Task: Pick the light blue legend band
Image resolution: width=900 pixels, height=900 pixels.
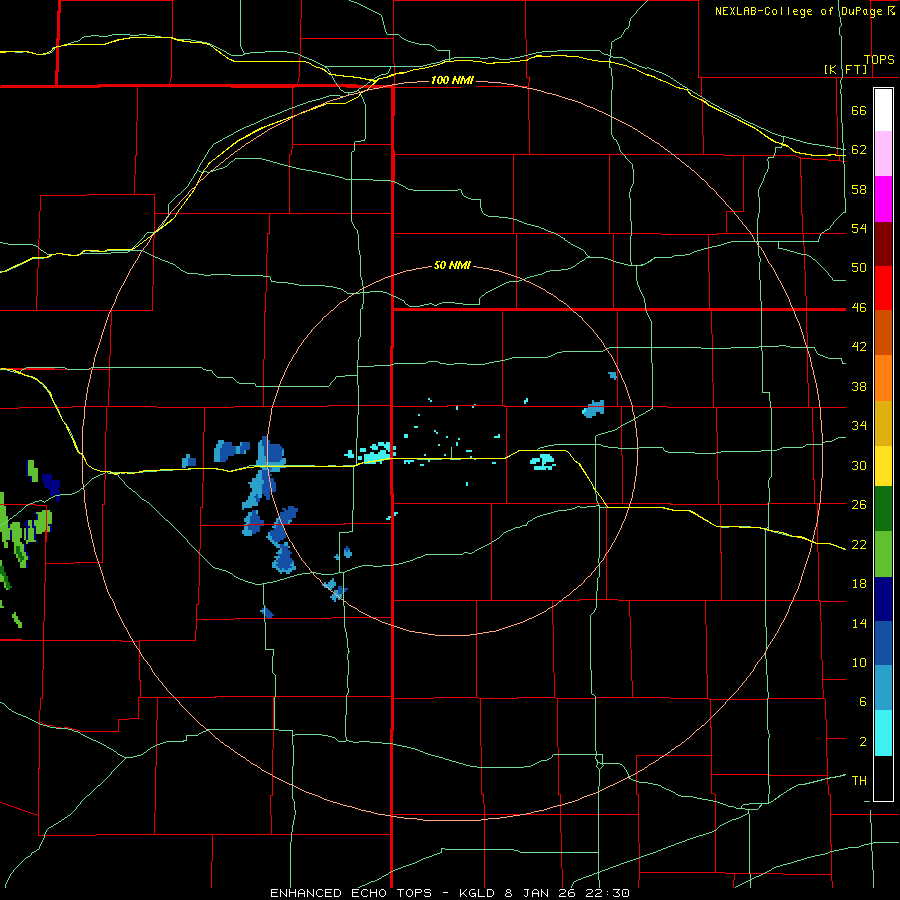Action: [883, 688]
